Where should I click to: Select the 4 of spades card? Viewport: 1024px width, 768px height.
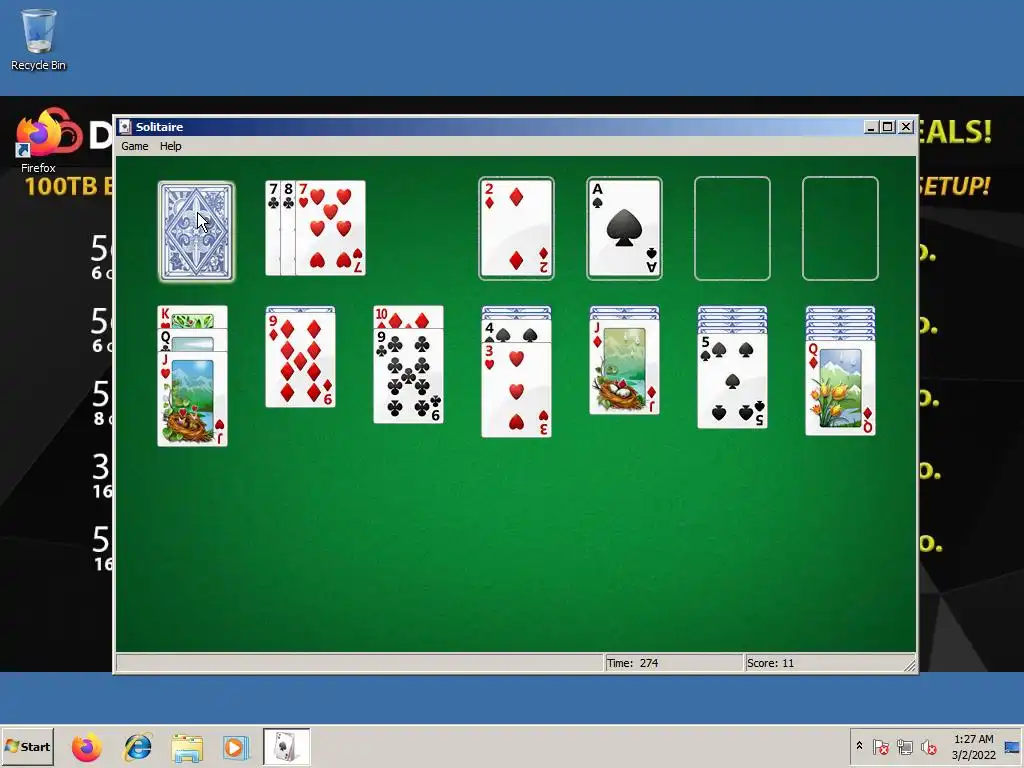(517, 331)
